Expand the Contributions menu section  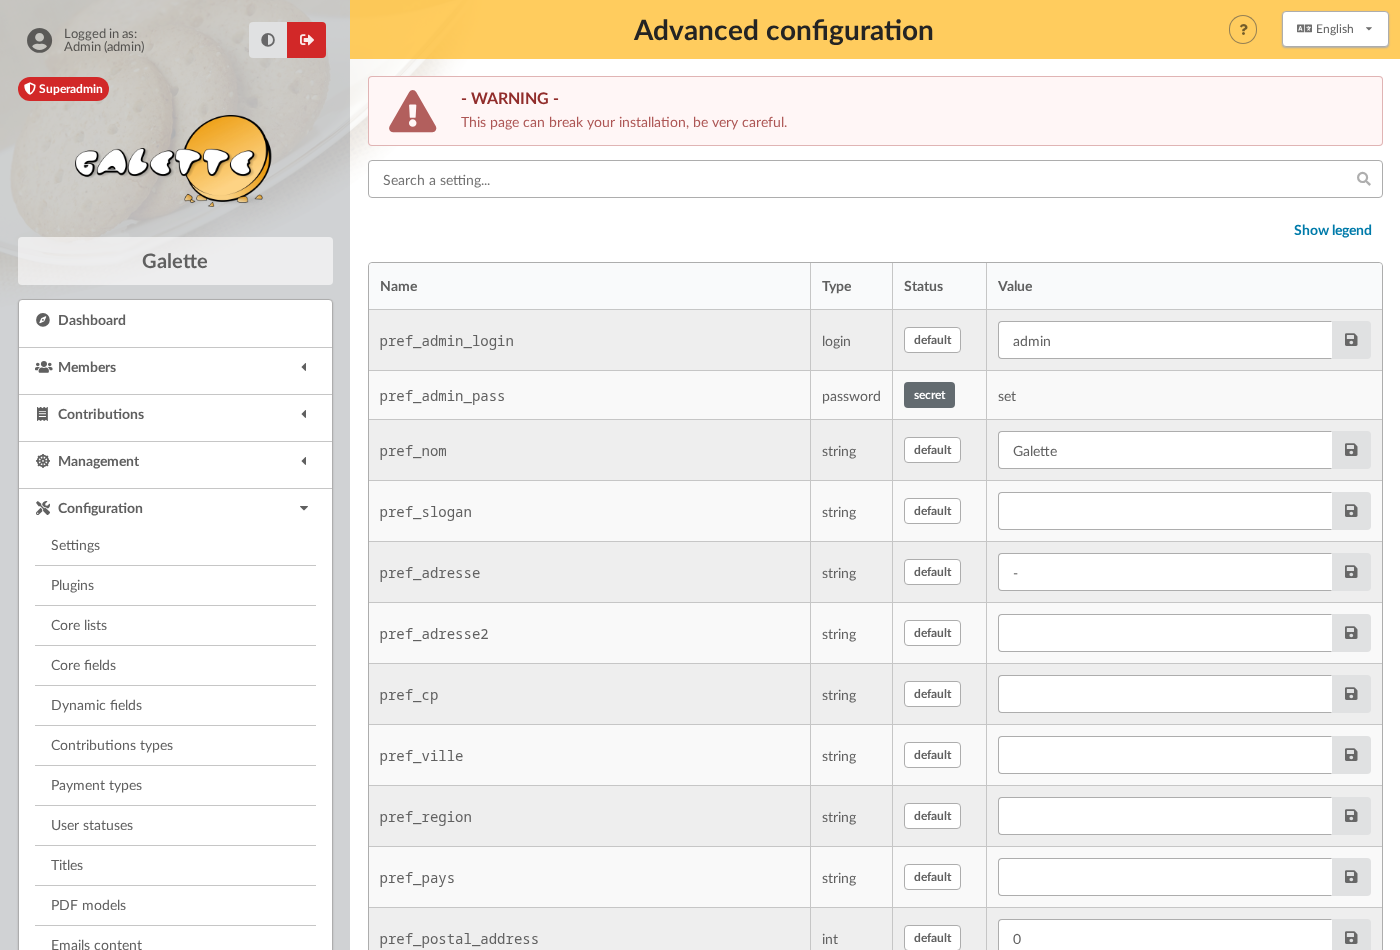tap(175, 414)
